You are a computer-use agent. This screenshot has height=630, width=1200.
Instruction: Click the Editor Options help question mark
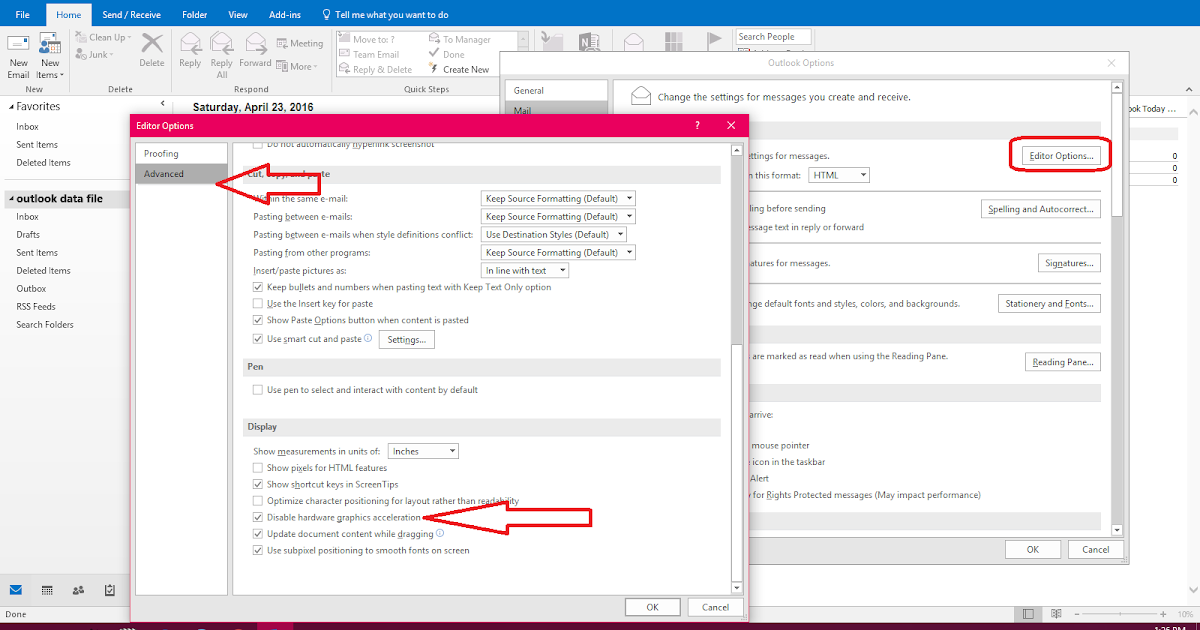(x=696, y=125)
